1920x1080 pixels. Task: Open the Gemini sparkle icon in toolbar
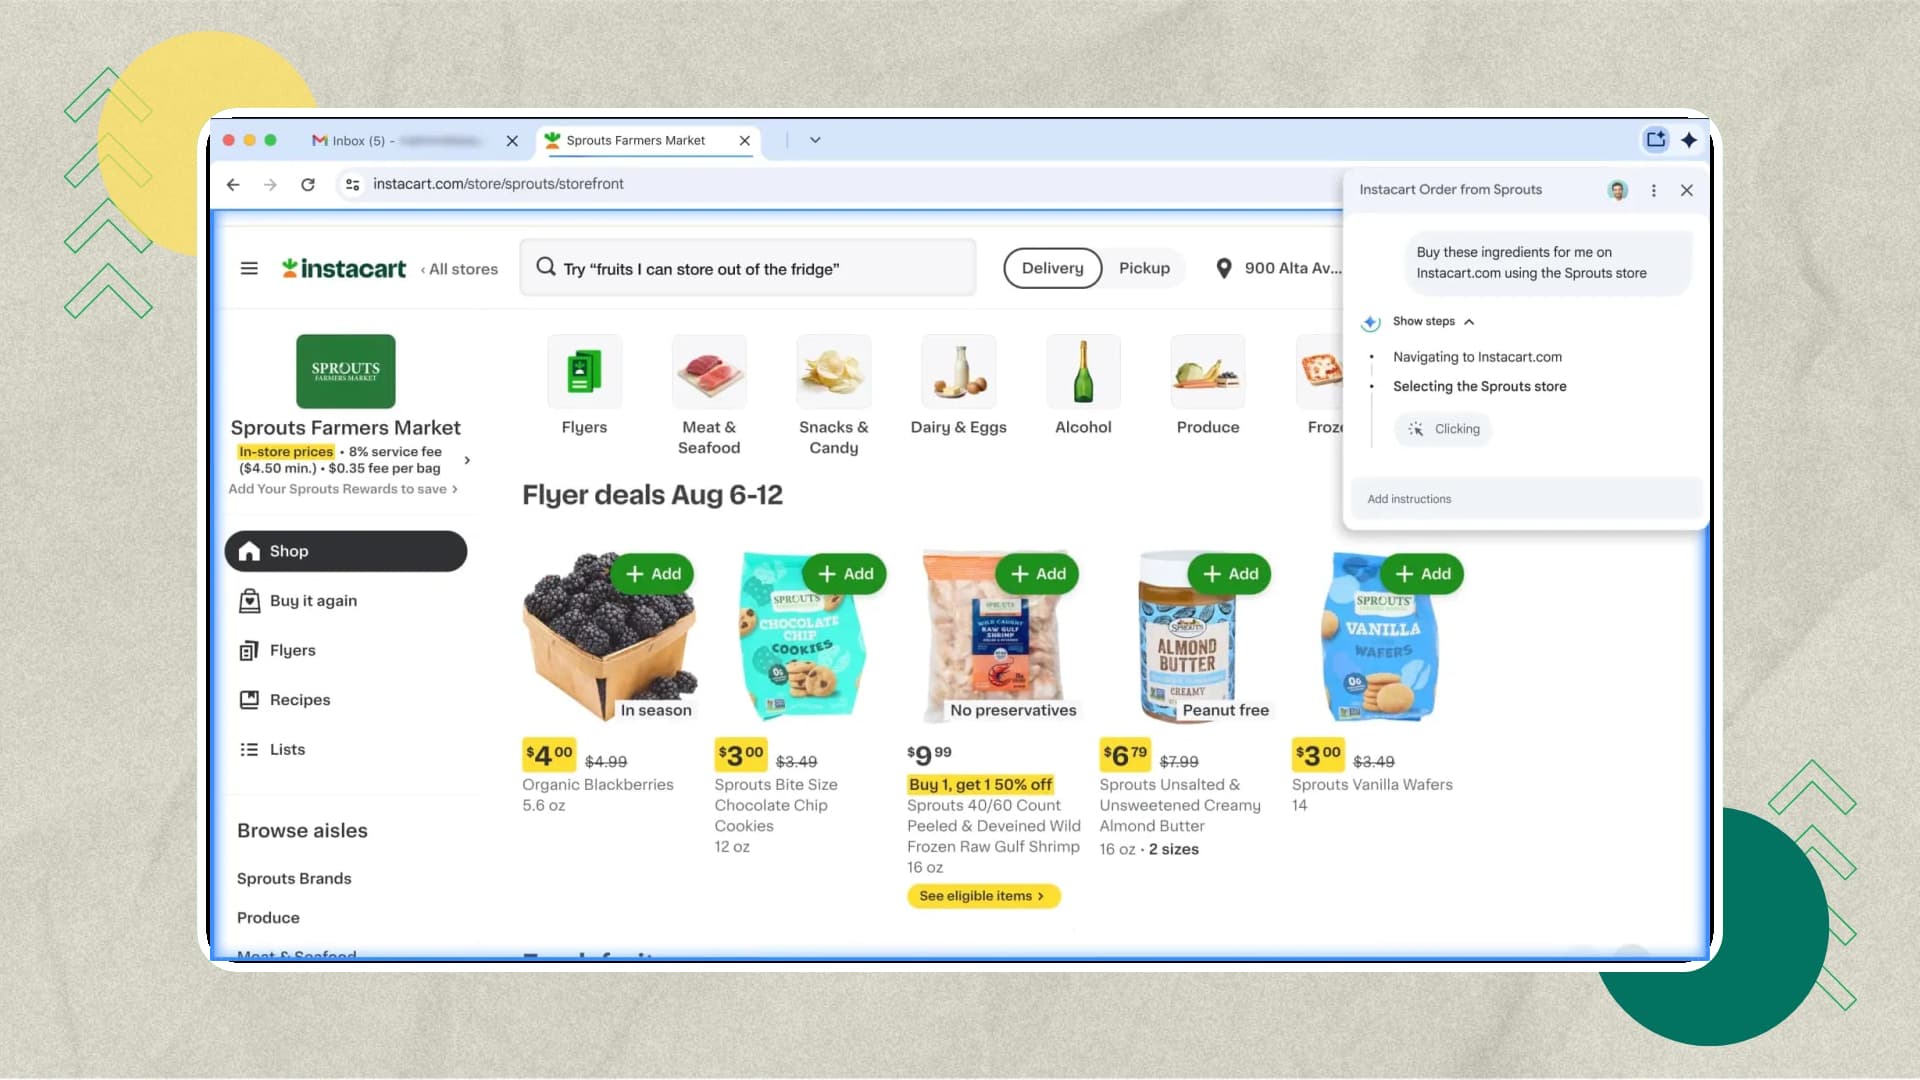click(x=1689, y=140)
